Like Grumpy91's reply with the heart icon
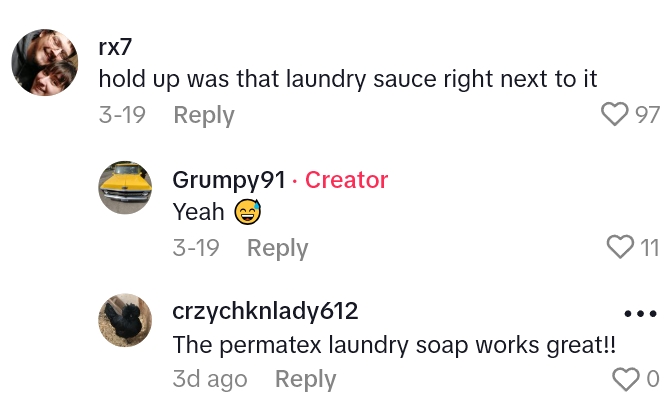Image resolution: width=668 pixels, height=409 pixels. click(x=620, y=247)
